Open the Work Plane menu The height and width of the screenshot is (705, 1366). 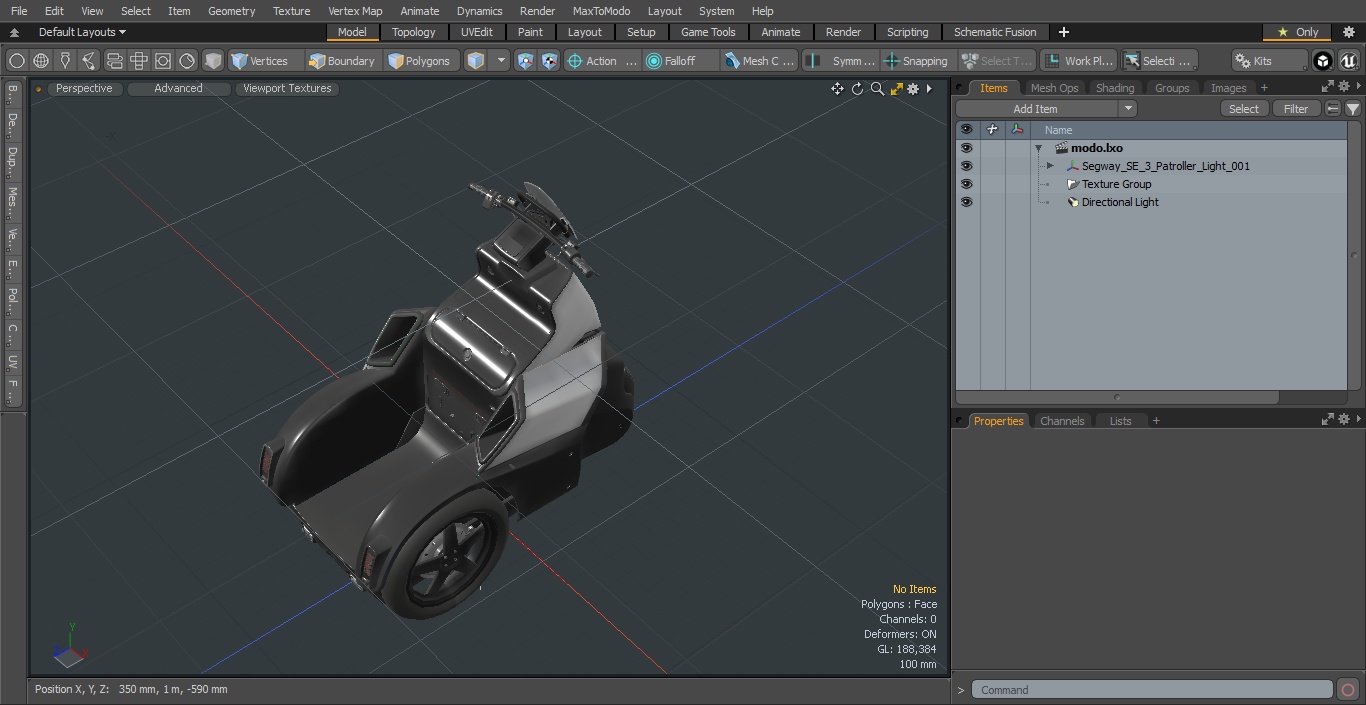point(1078,61)
